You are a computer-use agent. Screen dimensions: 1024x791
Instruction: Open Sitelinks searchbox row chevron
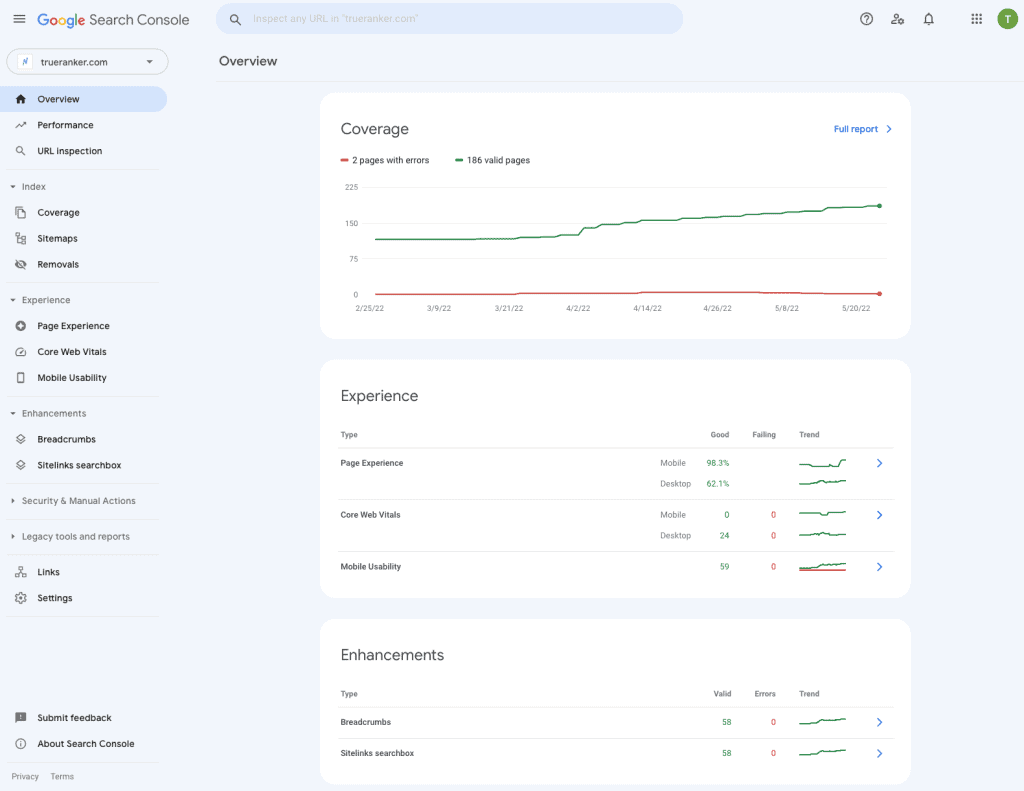(x=879, y=753)
